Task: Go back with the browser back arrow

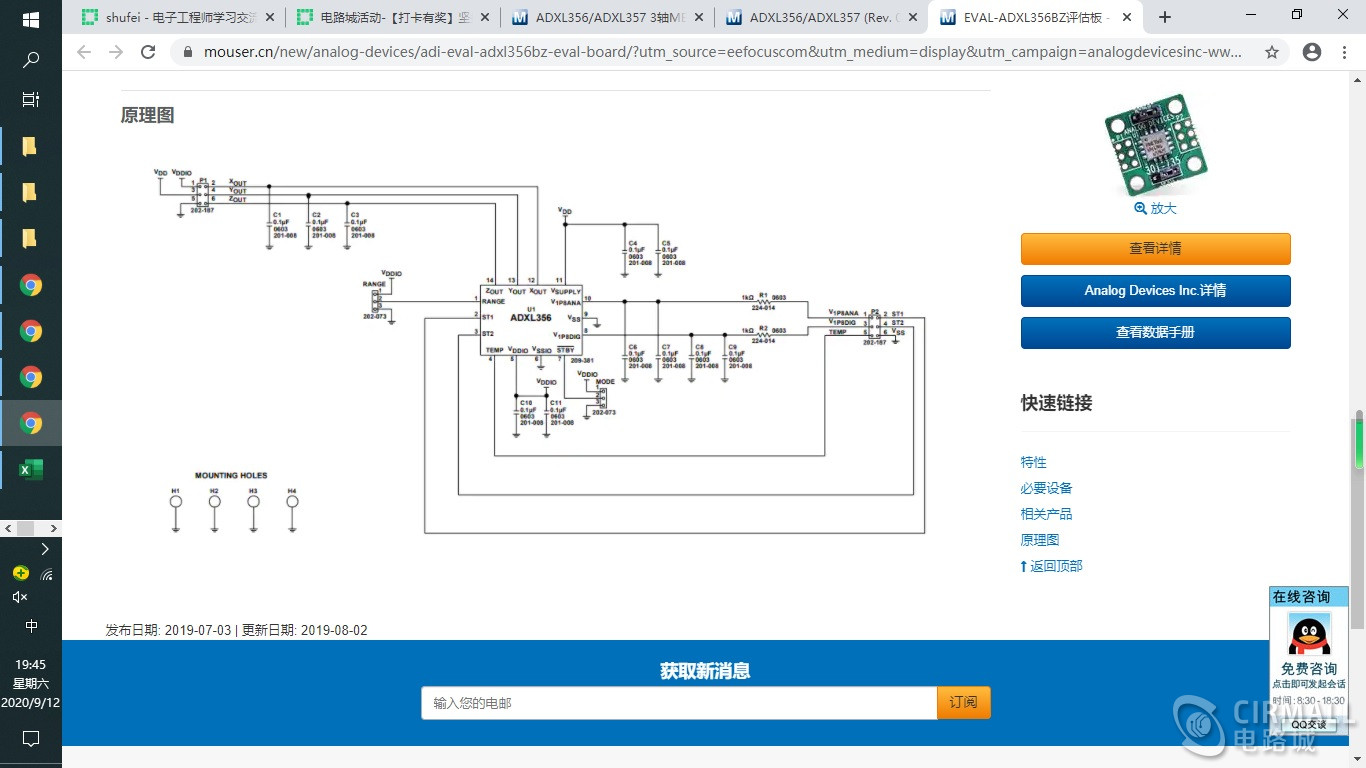Action: [x=84, y=52]
